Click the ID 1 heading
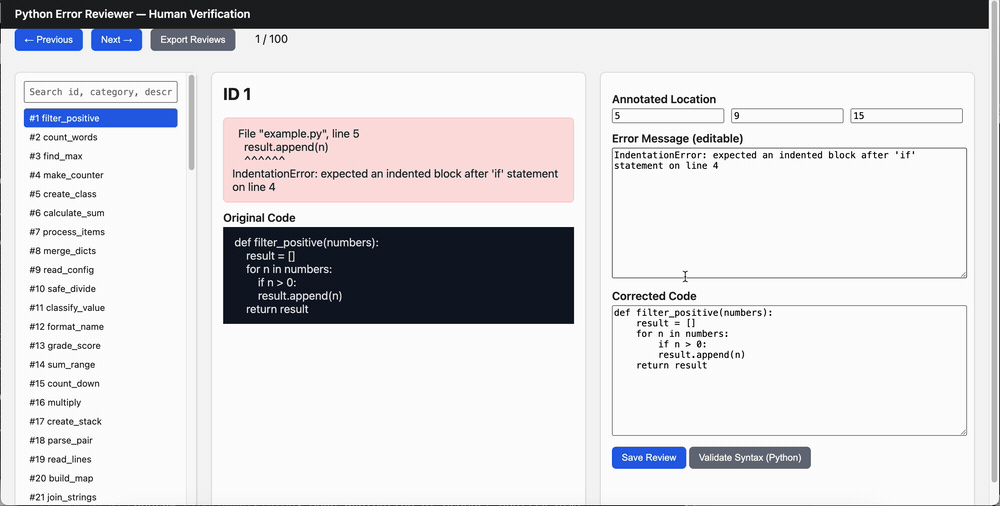The image size is (1000, 506). (x=237, y=94)
